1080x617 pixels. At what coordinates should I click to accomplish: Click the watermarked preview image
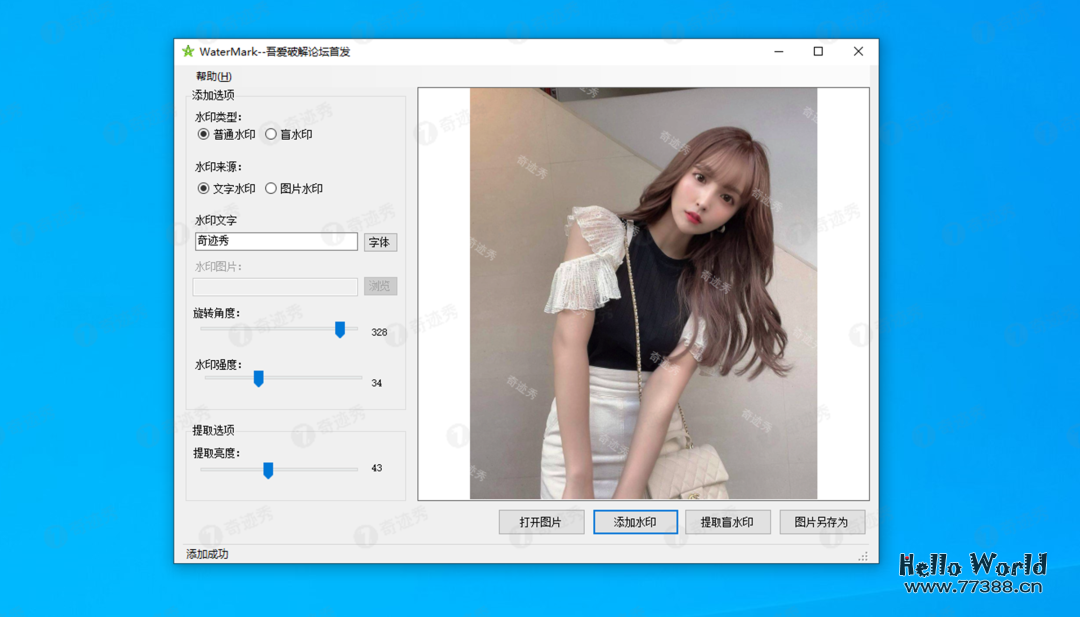643,293
